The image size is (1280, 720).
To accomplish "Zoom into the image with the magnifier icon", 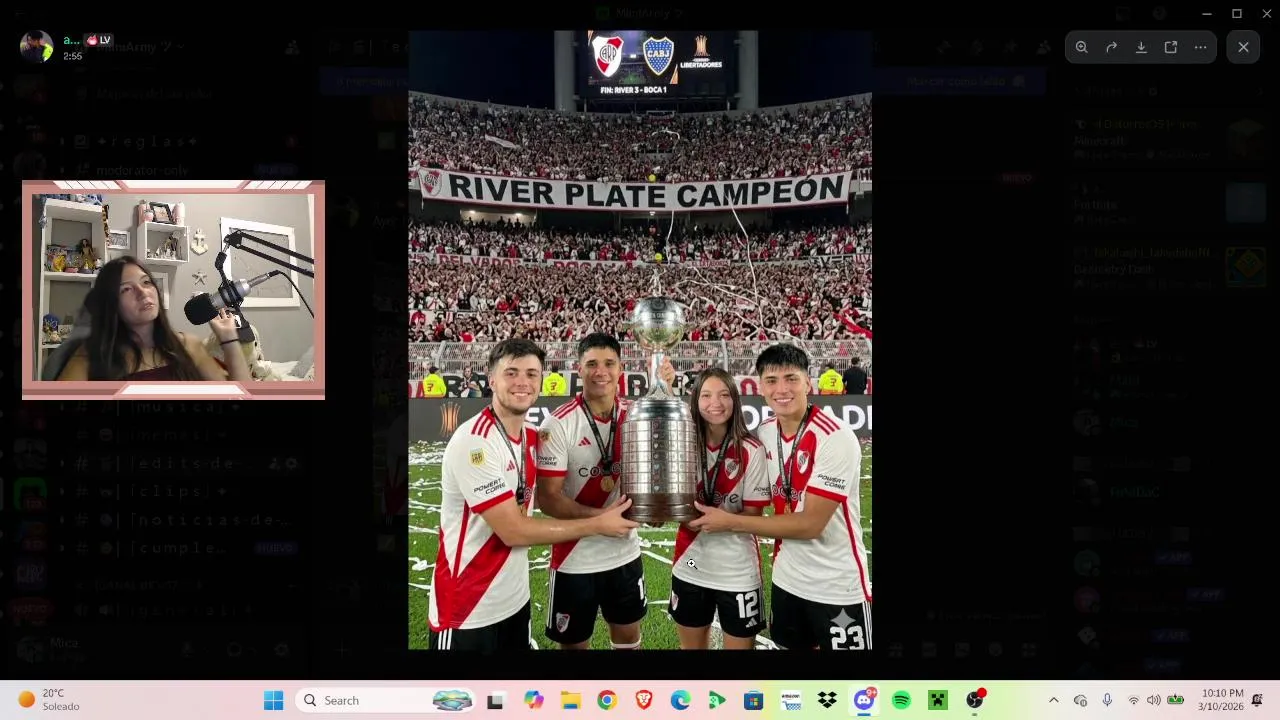I will [x=1081, y=47].
